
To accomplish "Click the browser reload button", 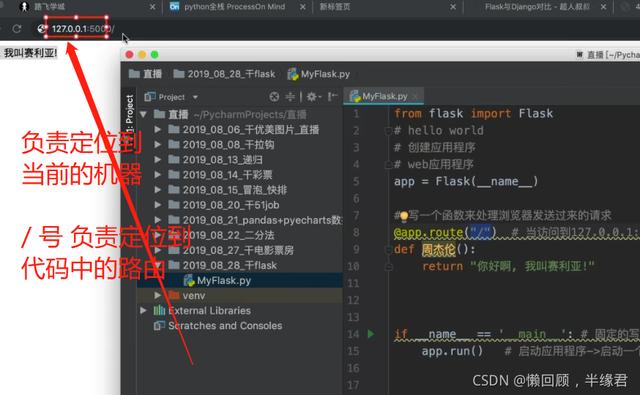I will [x=17, y=29].
